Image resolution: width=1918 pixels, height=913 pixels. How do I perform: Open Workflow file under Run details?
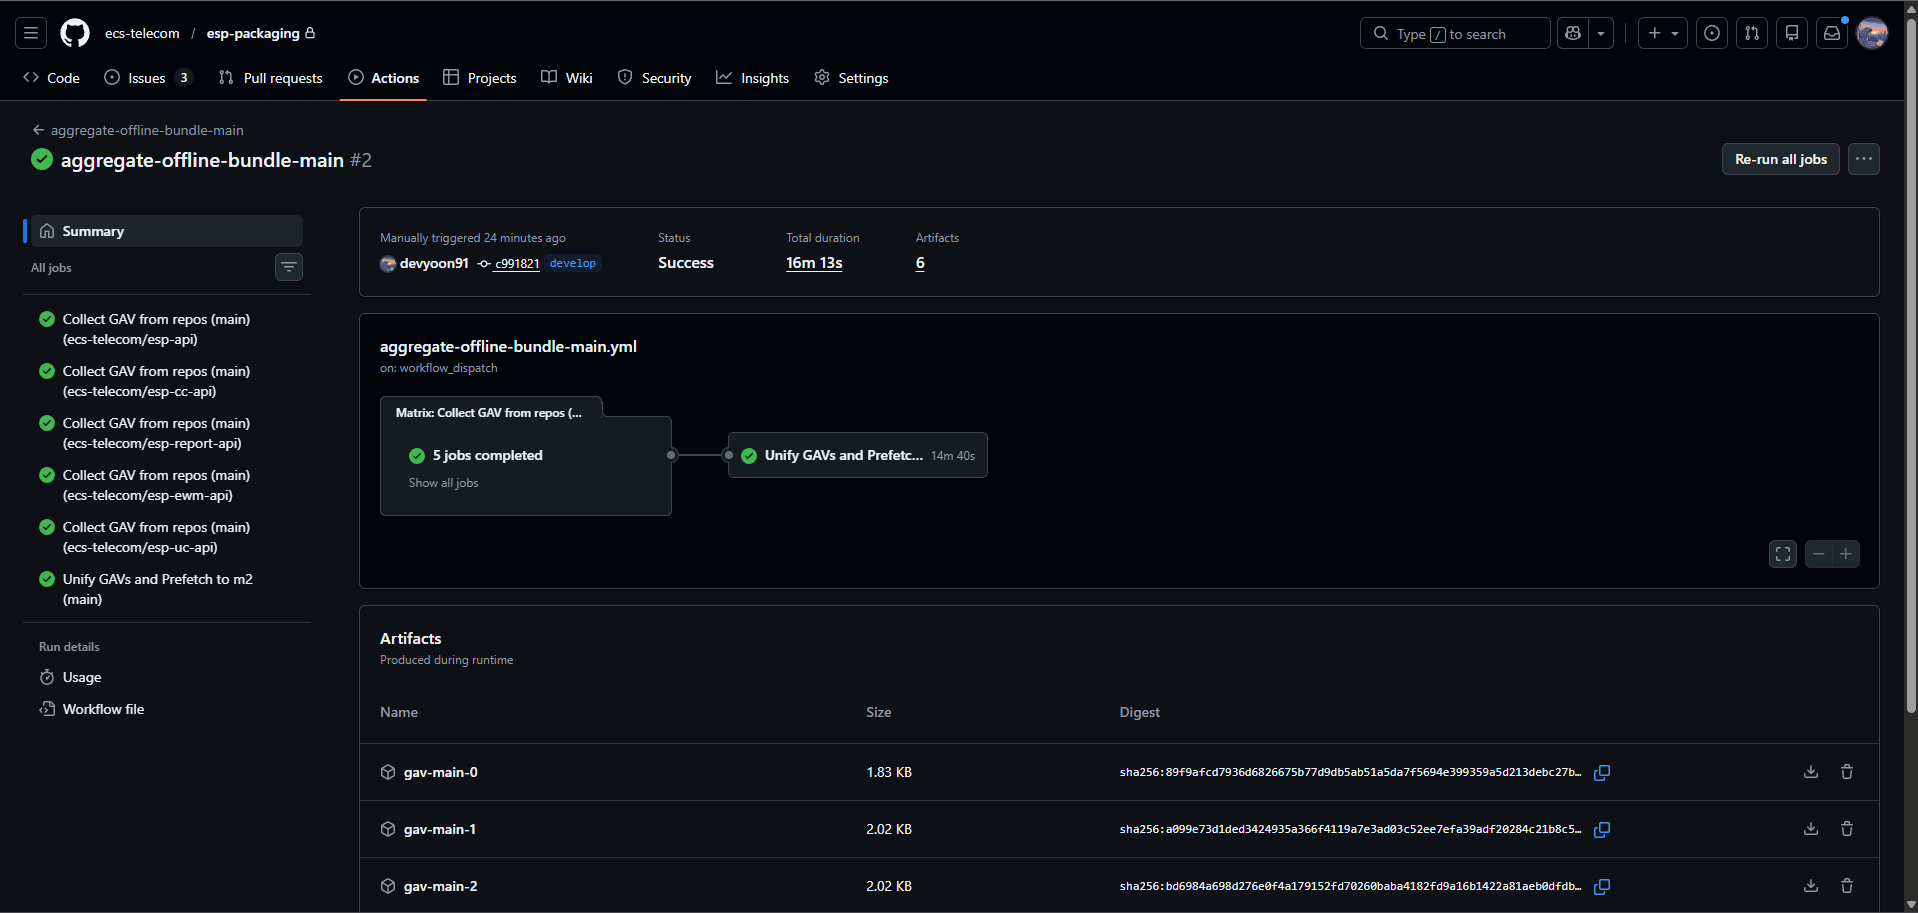(x=103, y=709)
